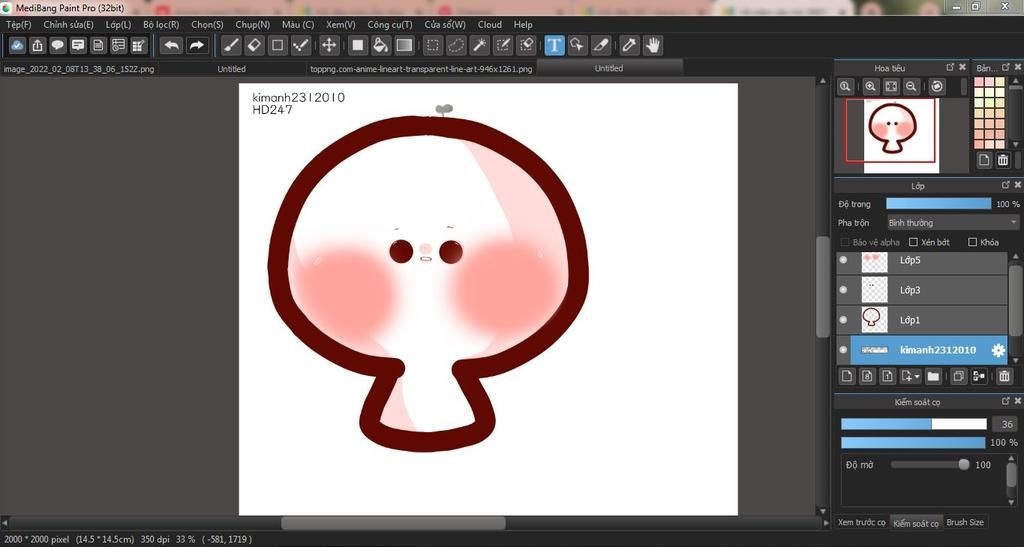Pick the Move tool with four arrows
The height and width of the screenshot is (547, 1024).
pos(328,45)
